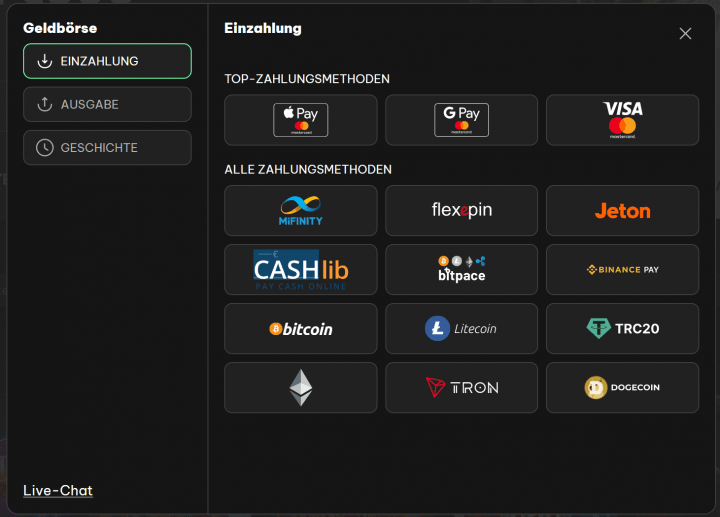Choose bitpace crypto payment
Screen dimensions: 720x517
coord(461,270)
